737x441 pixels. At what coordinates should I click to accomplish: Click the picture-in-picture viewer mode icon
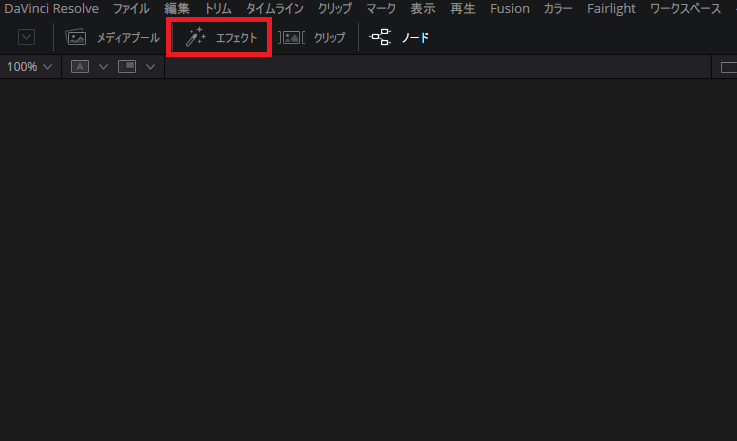tap(127, 67)
